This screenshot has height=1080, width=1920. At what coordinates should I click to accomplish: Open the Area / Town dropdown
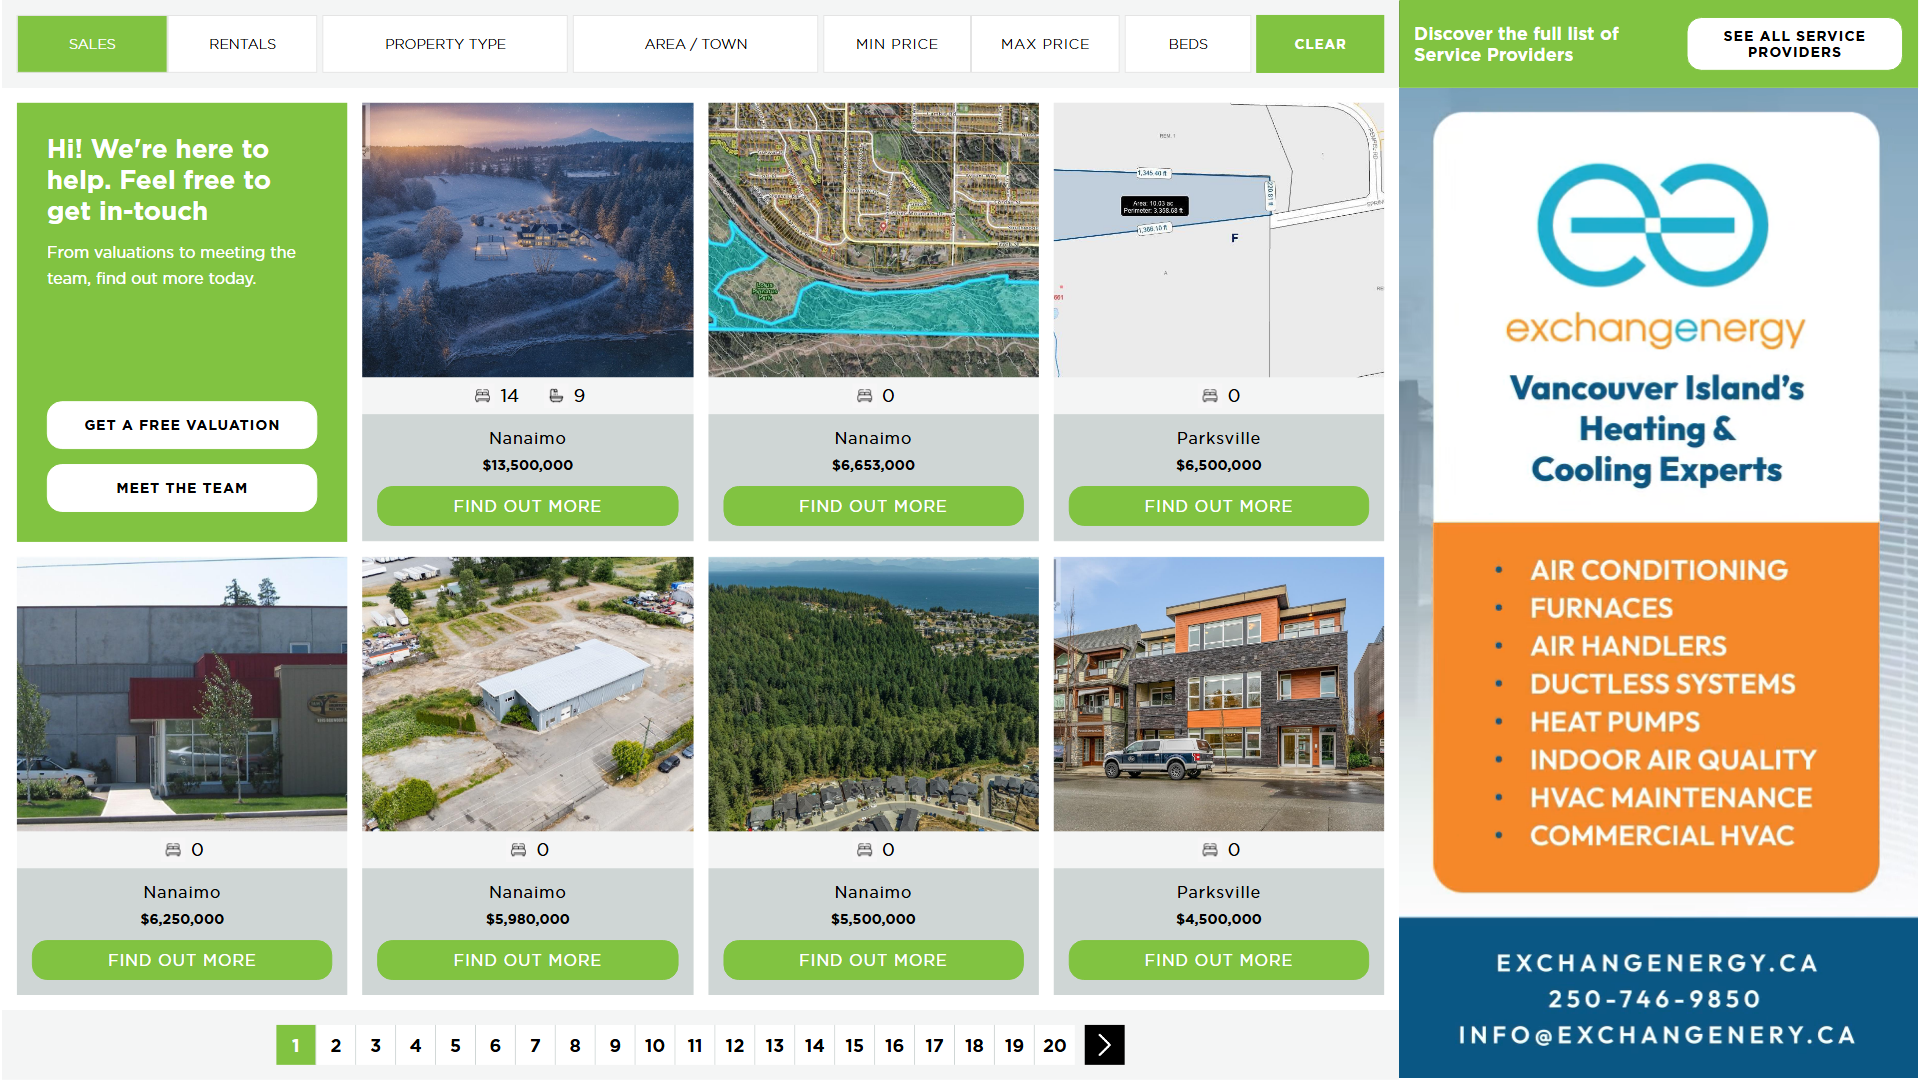click(695, 44)
